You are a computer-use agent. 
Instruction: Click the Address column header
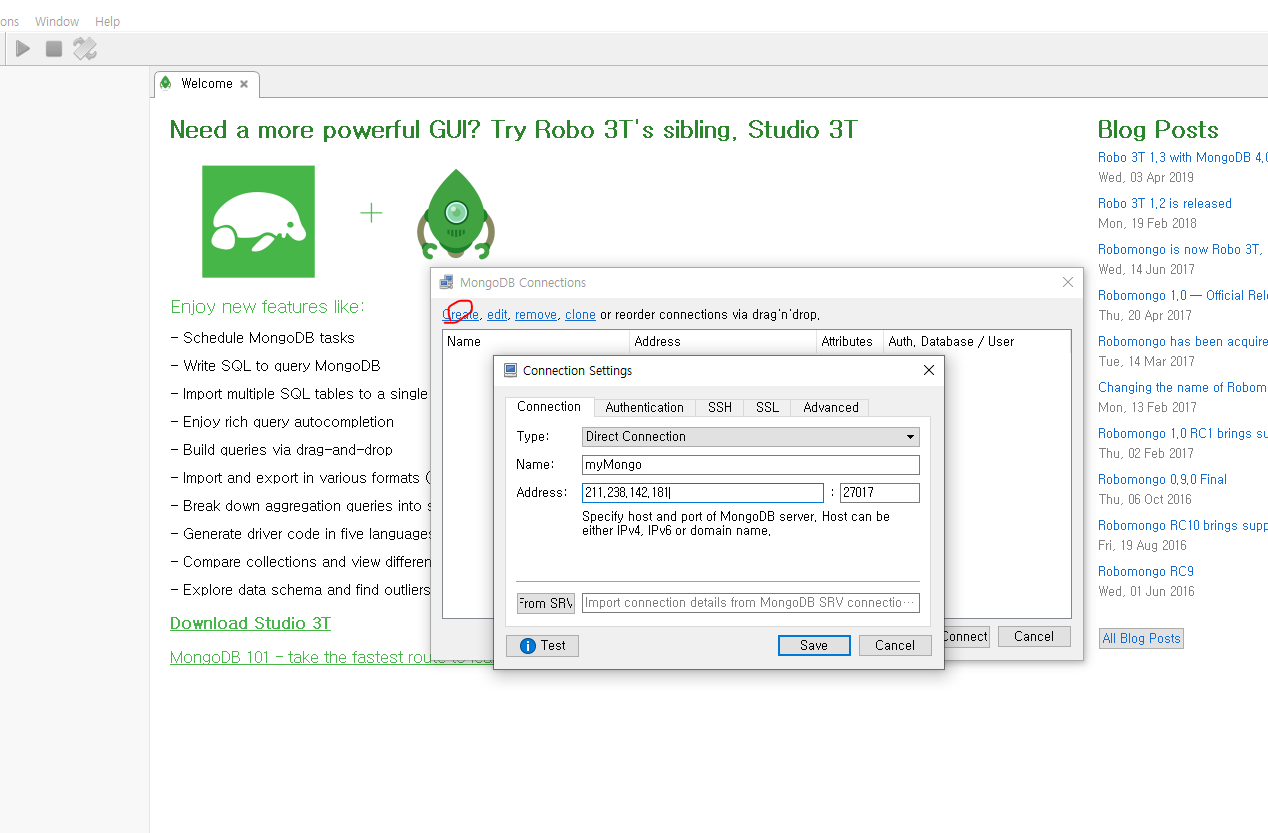pyautogui.click(x=723, y=341)
